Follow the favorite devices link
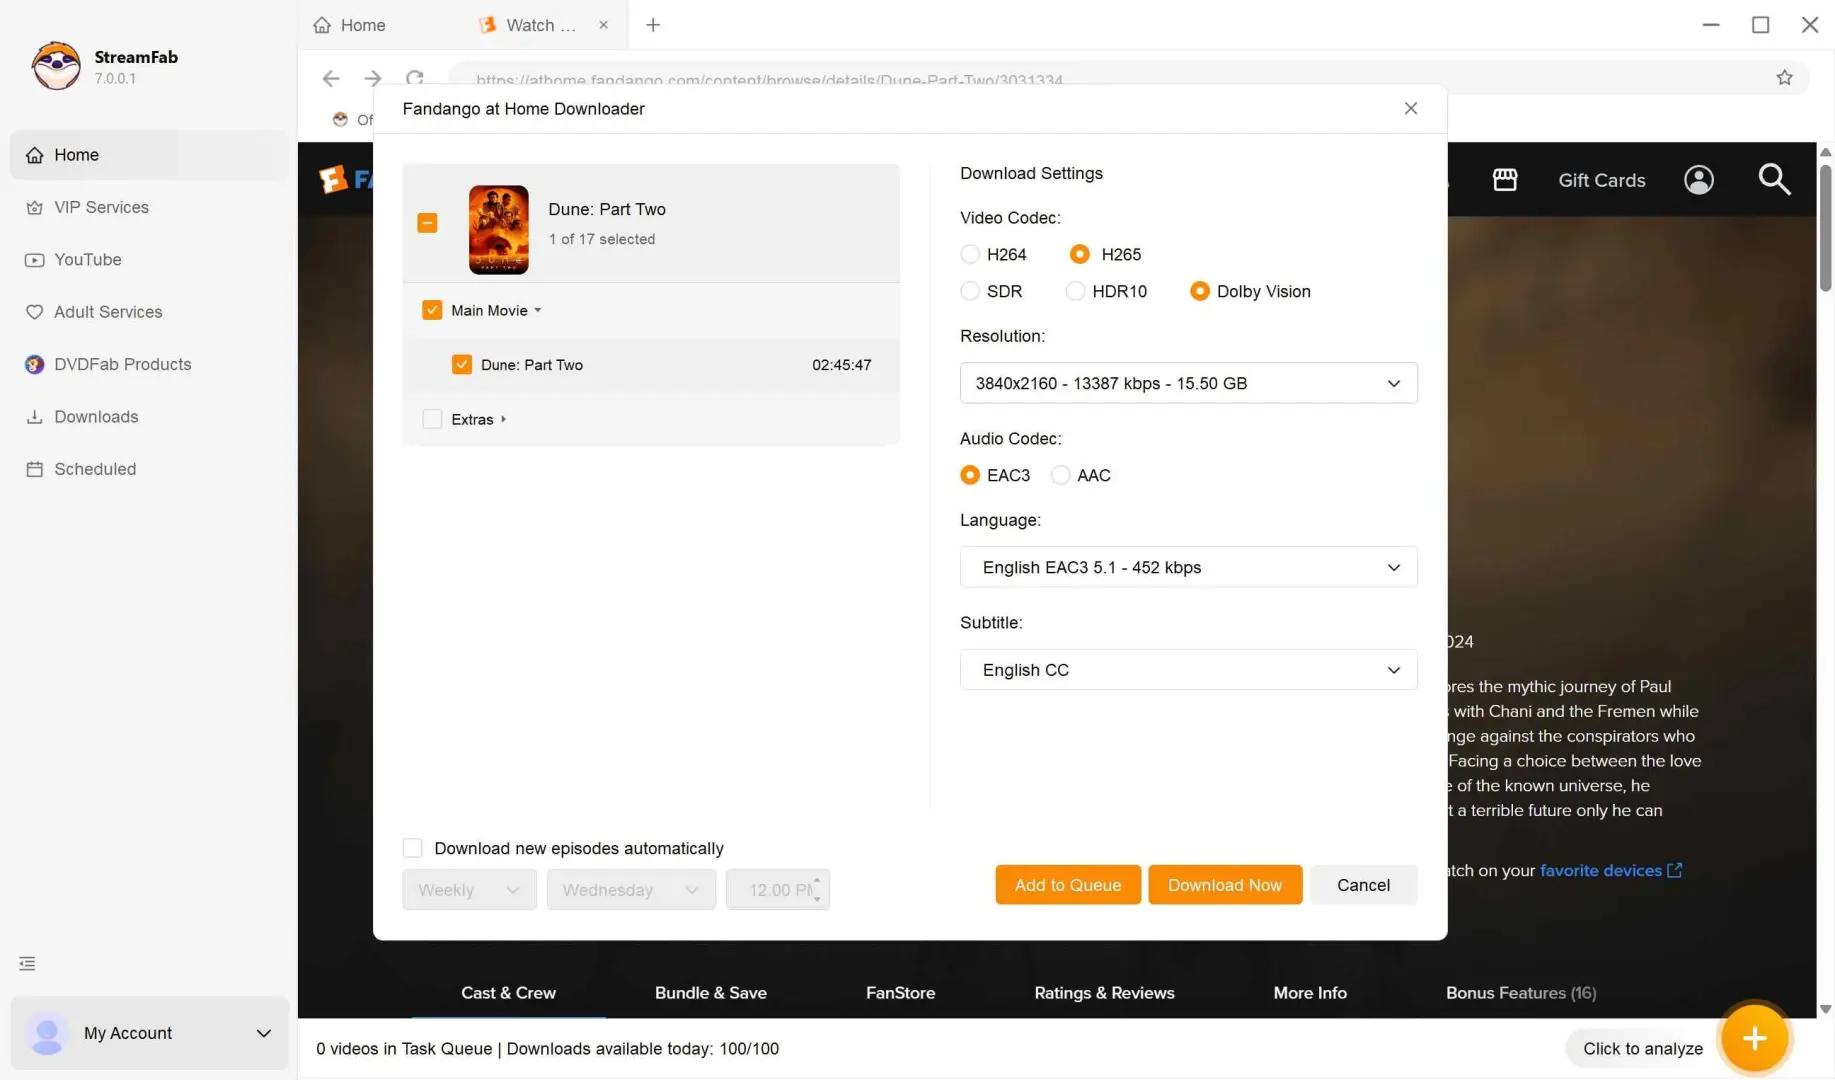 tap(1610, 870)
